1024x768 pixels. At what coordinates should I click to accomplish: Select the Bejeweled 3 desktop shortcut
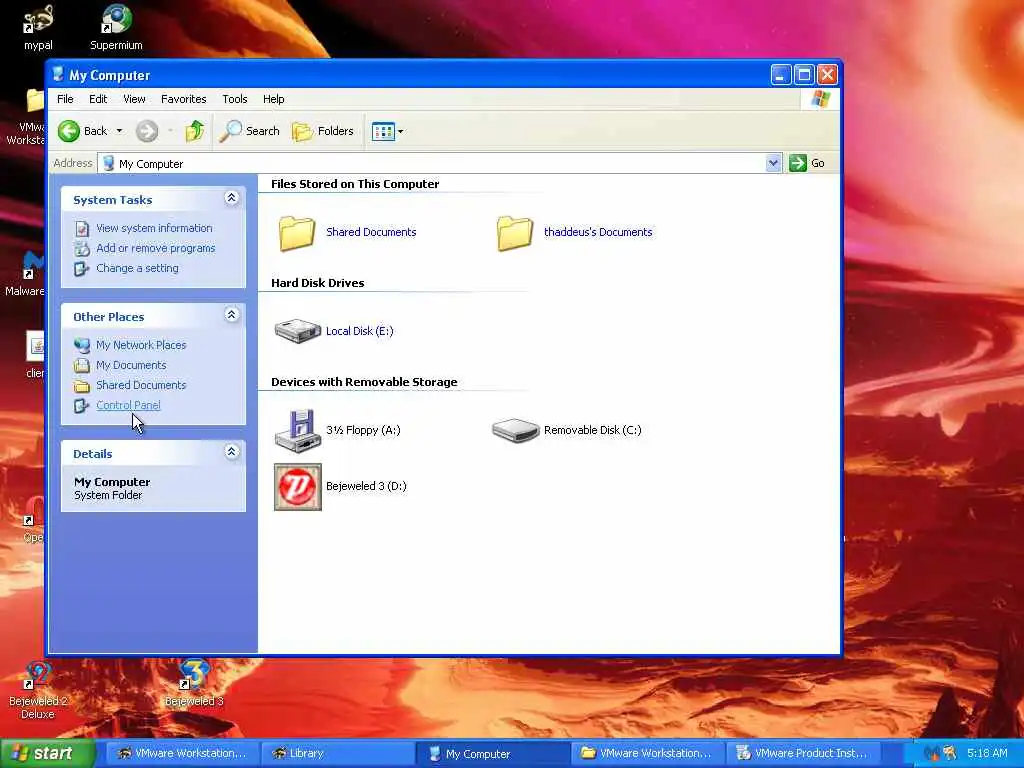[x=194, y=684]
